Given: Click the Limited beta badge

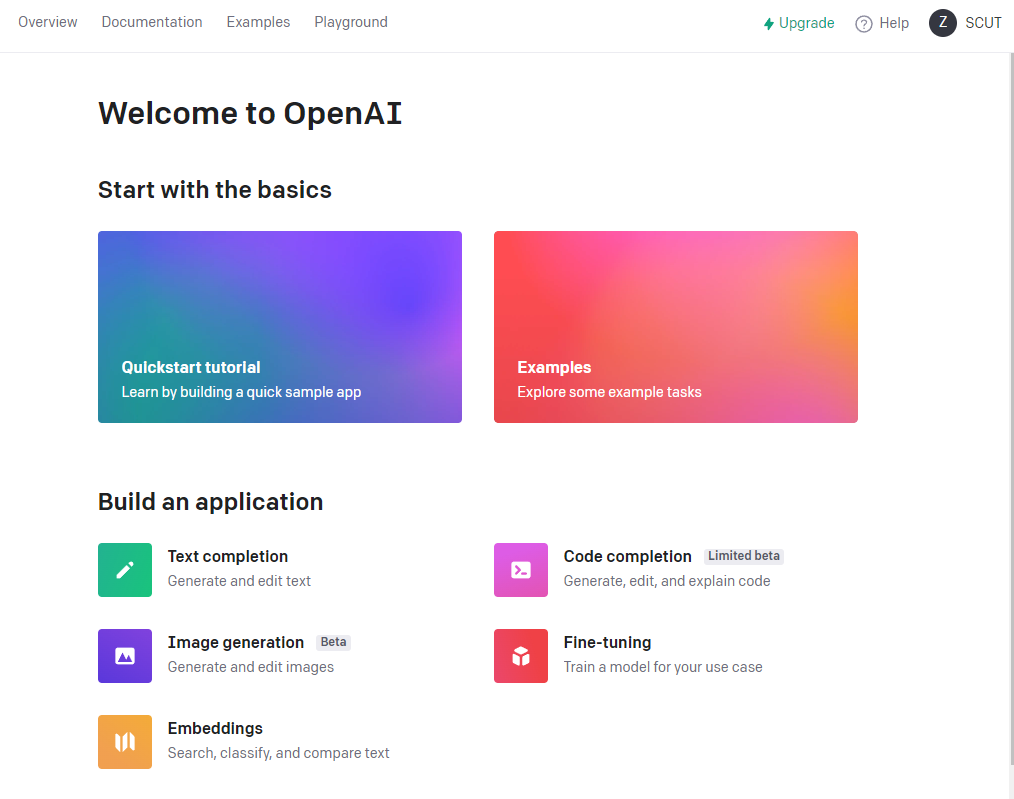Looking at the screenshot, I should pos(744,556).
